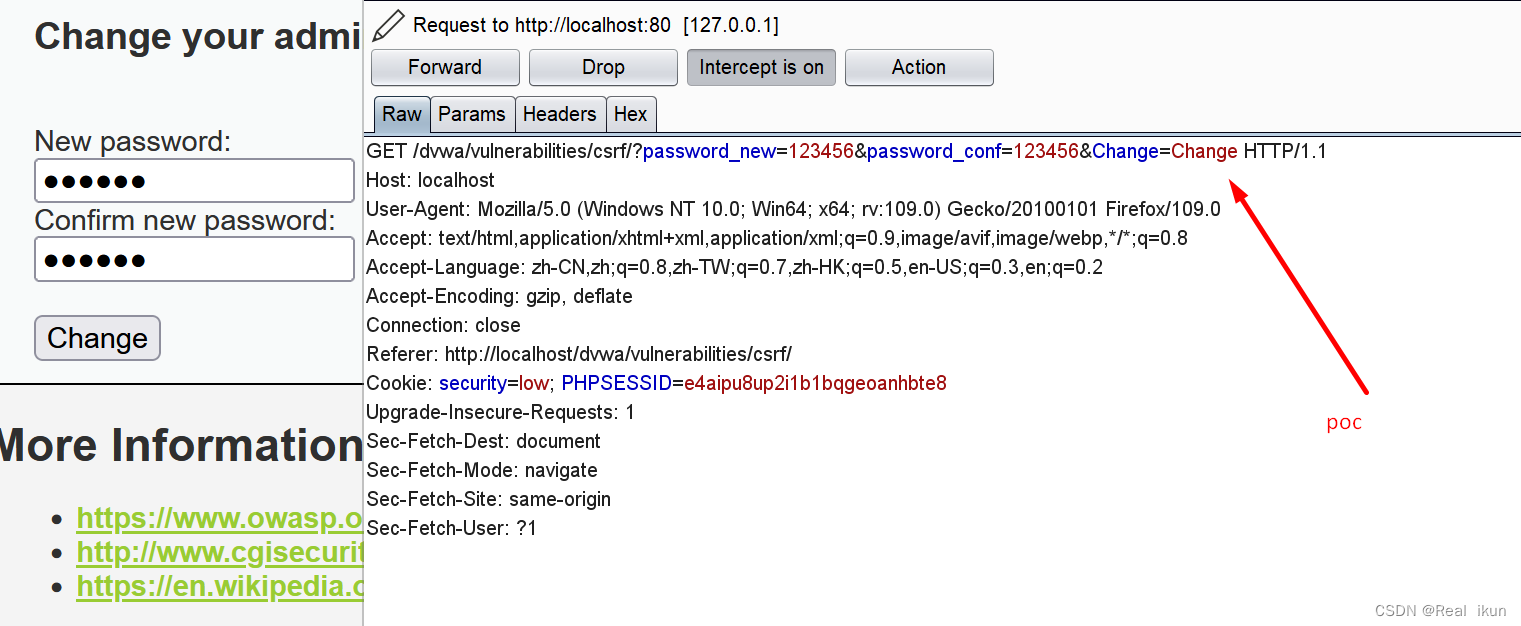Click the Sec-Fetch-User: ?1 line
The image size is (1521, 626).
click(x=451, y=529)
